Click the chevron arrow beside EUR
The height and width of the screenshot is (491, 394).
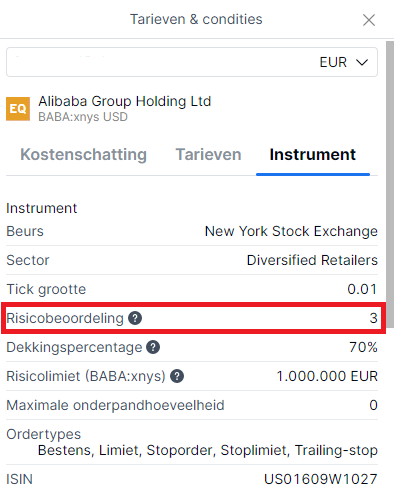tap(362, 62)
